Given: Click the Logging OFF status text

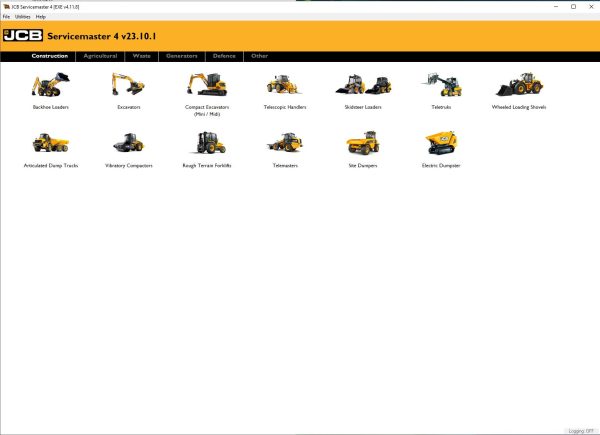Looking at the screenshot, I should pyautogui.click(x=581, y=431).
